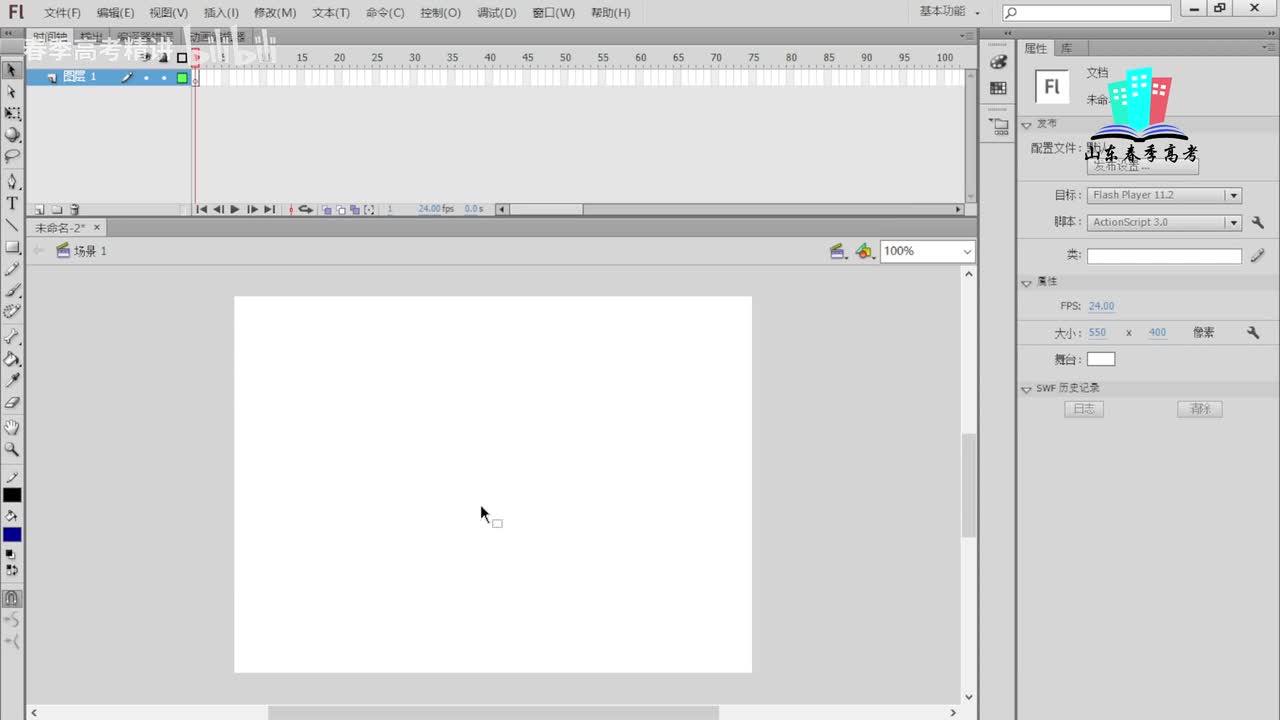Toggle lock all layers header icon
1280x720 pixels.
[164, 57]
